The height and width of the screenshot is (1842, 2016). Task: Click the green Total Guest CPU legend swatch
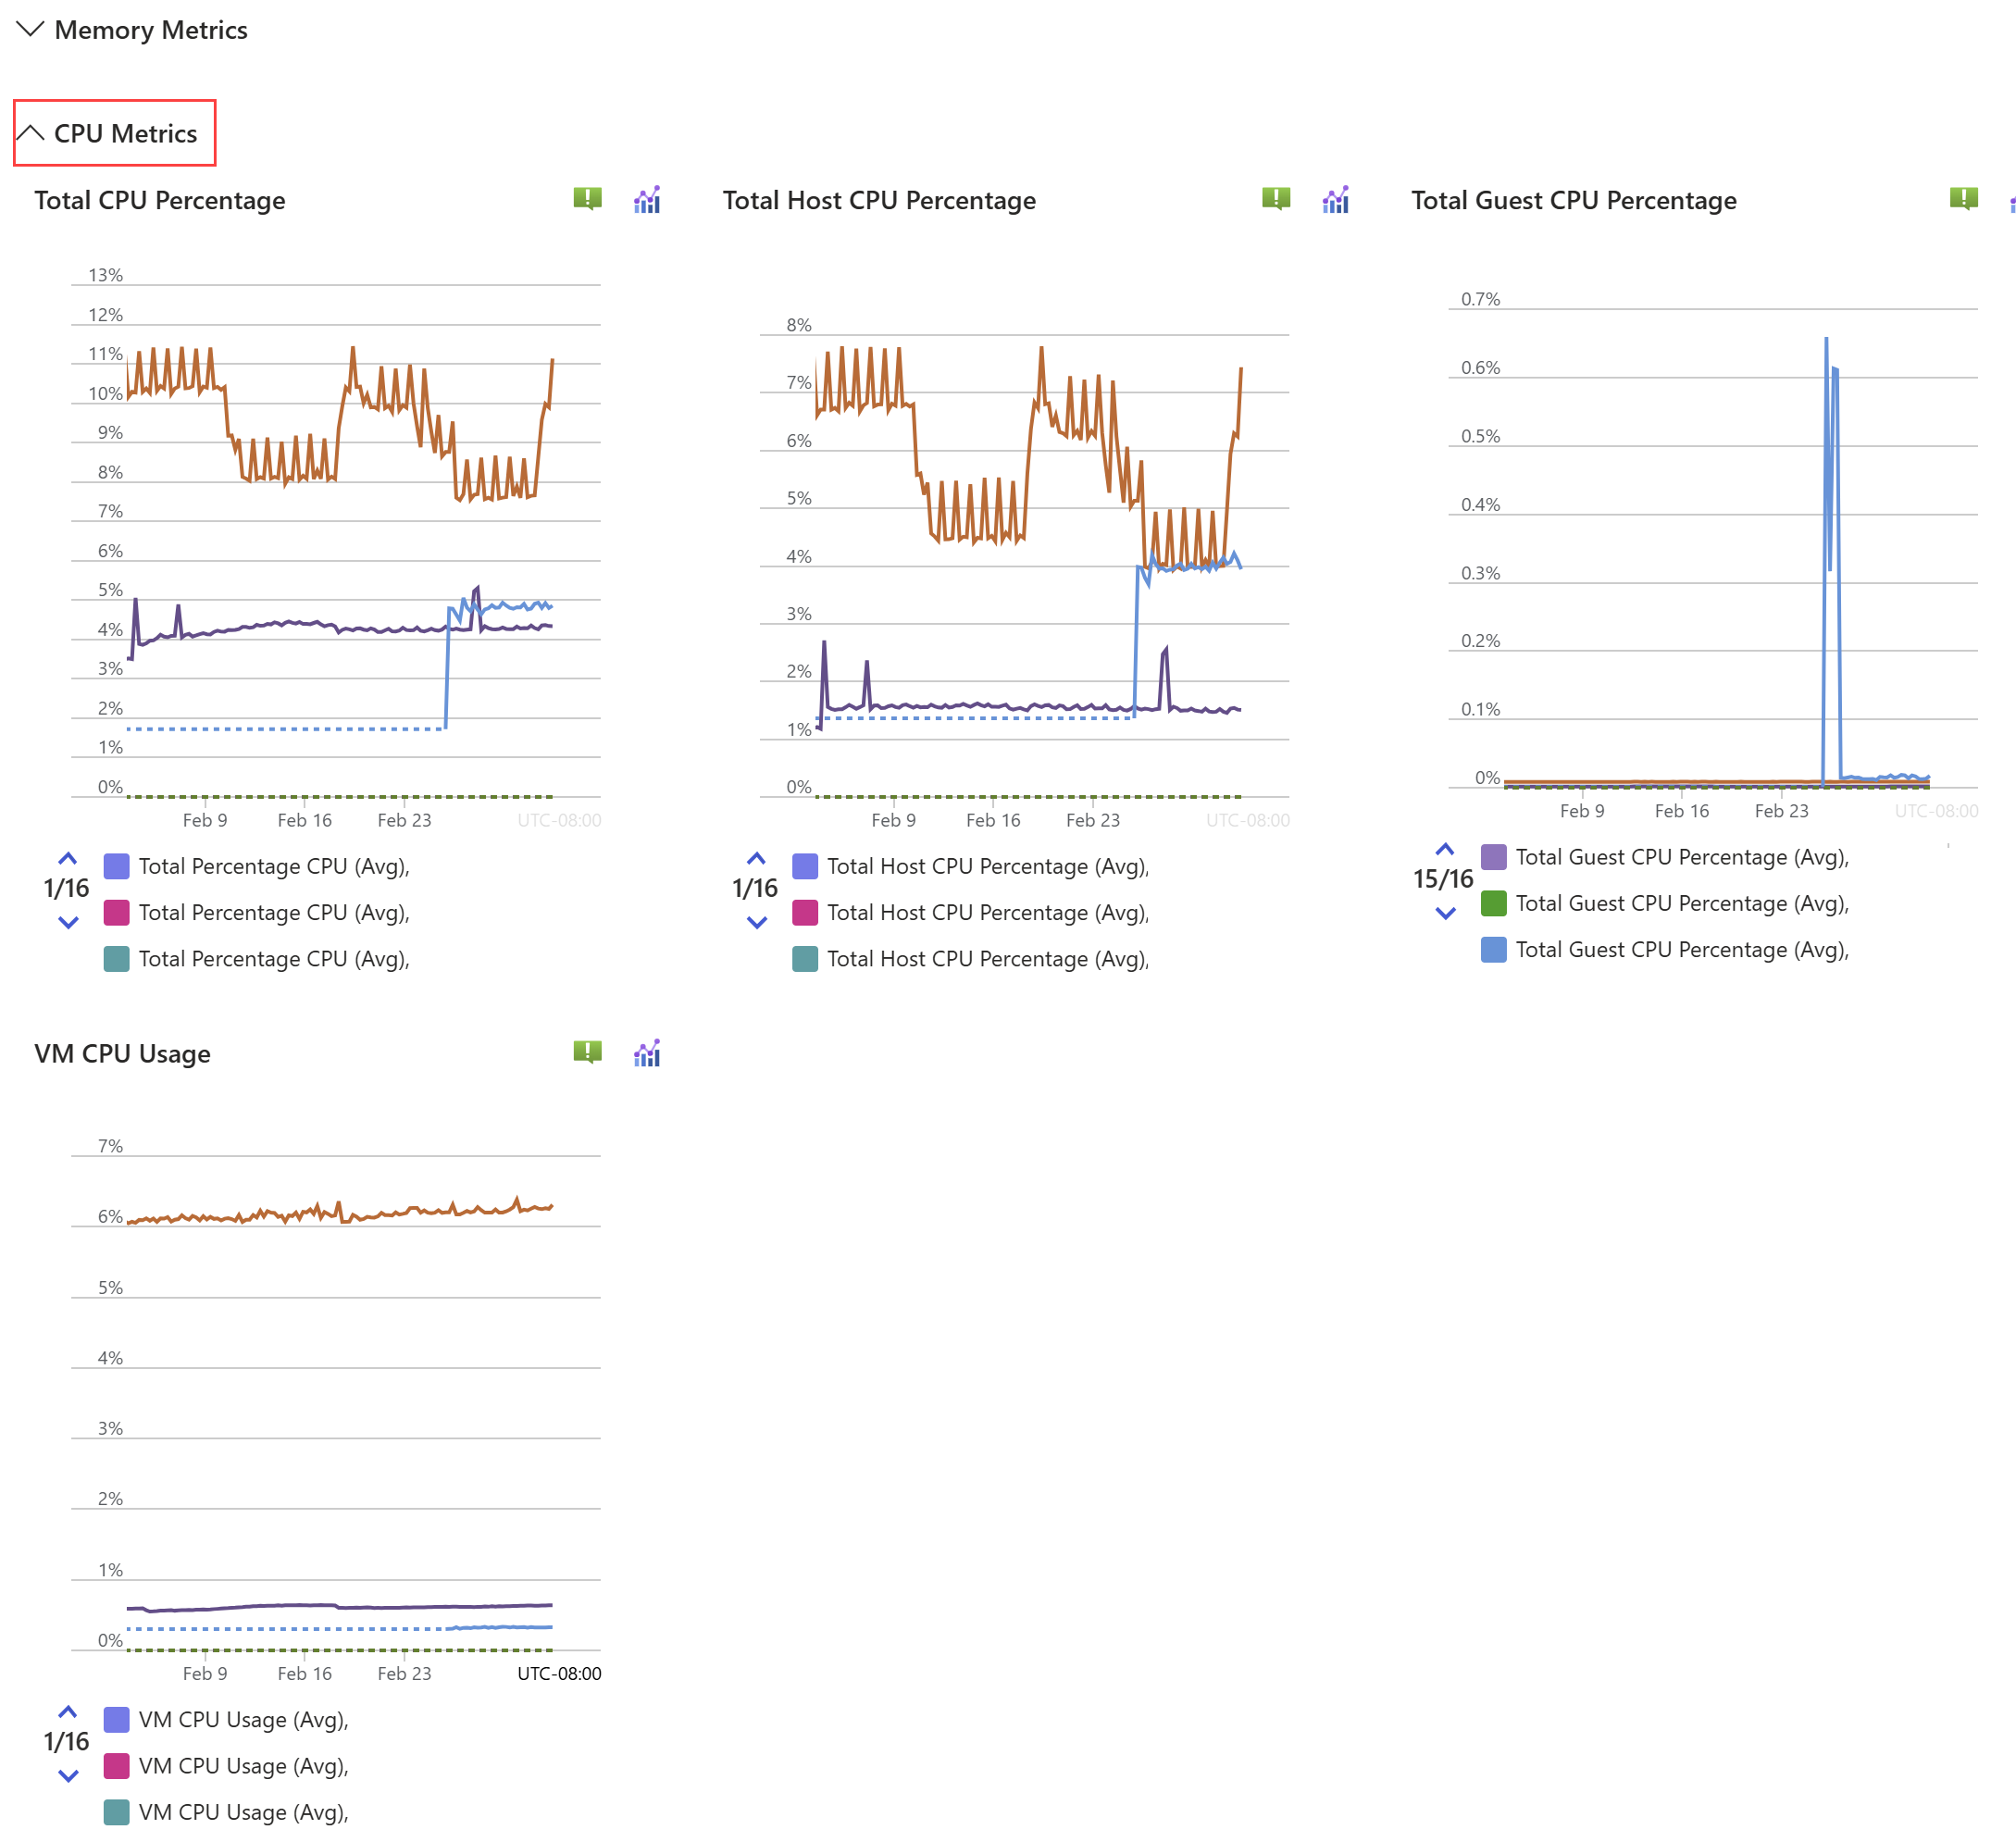tap(1493, 903)
